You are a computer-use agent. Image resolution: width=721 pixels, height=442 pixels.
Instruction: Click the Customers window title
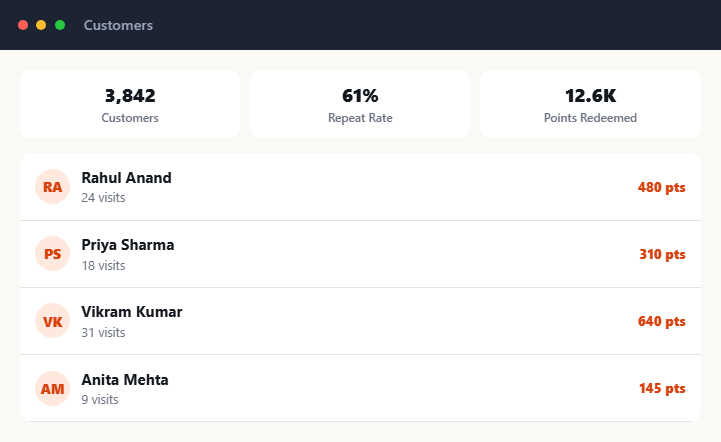tap(118, 25)
